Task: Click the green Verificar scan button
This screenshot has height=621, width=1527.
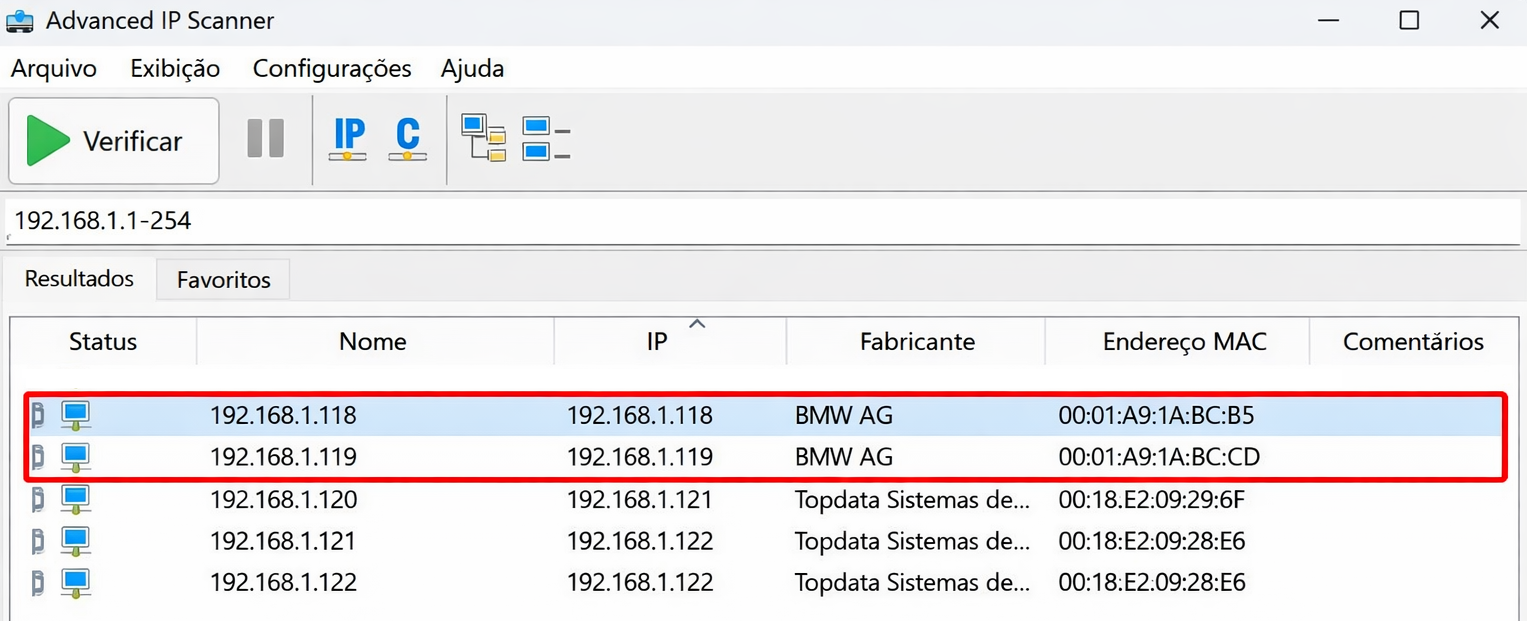Action: [113, 141]
